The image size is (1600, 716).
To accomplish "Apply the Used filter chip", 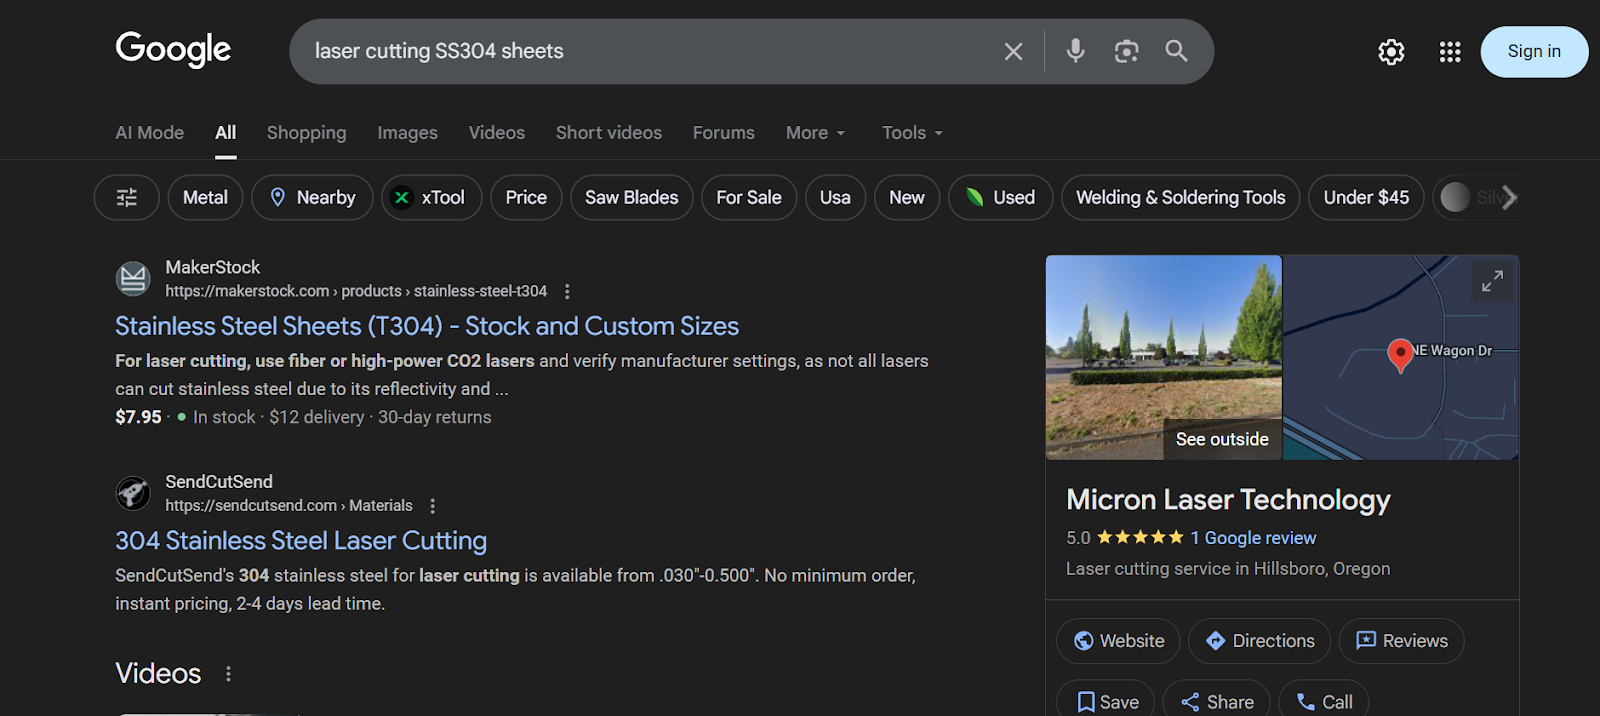I will tap(1000, 198).
